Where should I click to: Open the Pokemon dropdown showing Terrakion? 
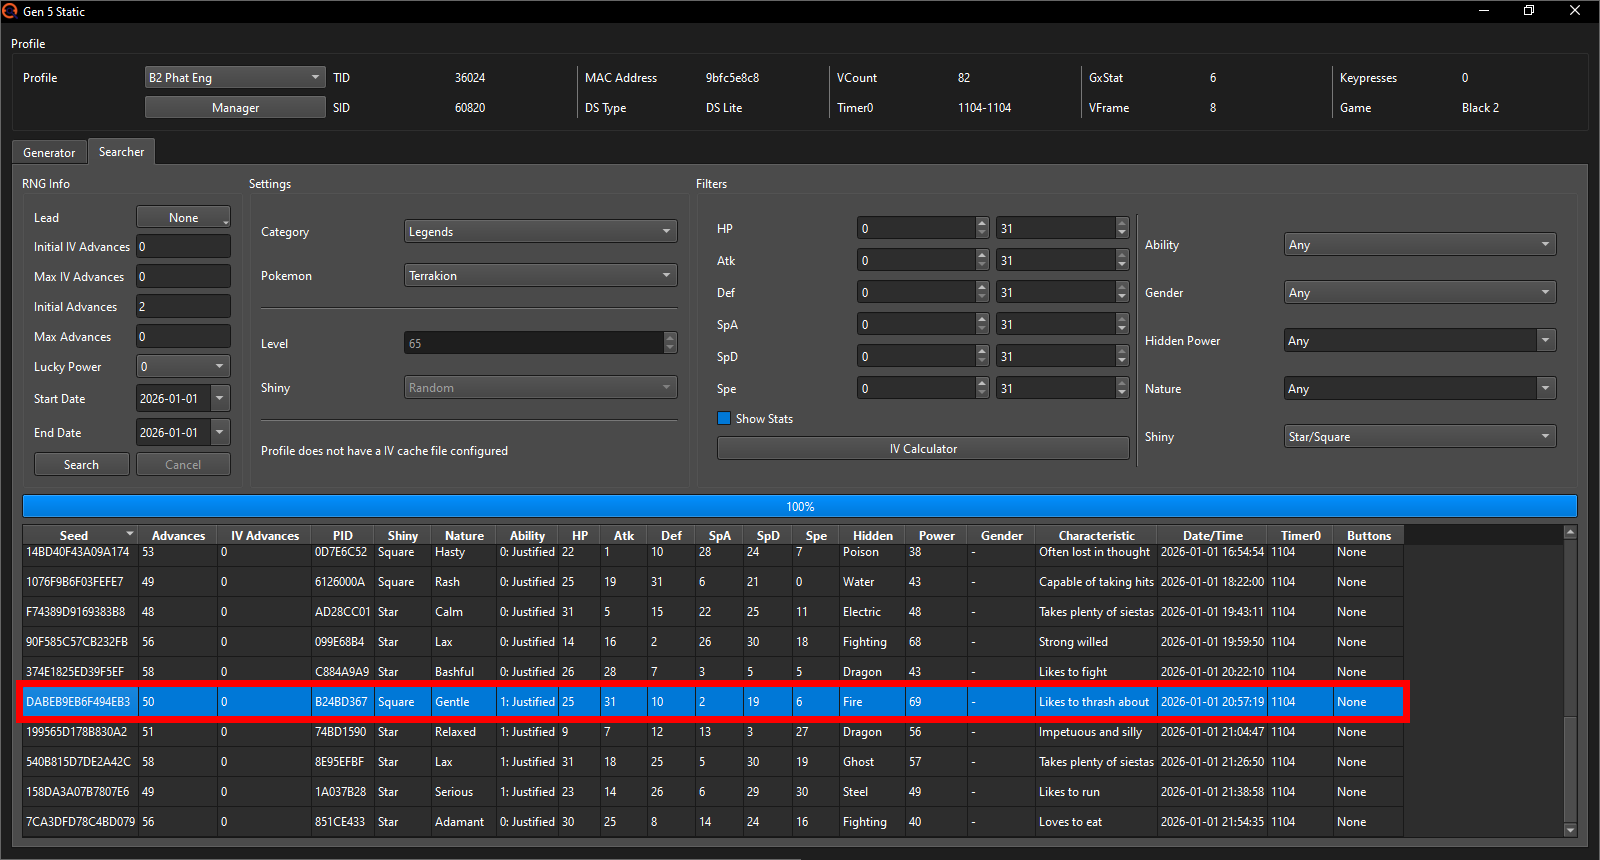click(x=540, y=276)
